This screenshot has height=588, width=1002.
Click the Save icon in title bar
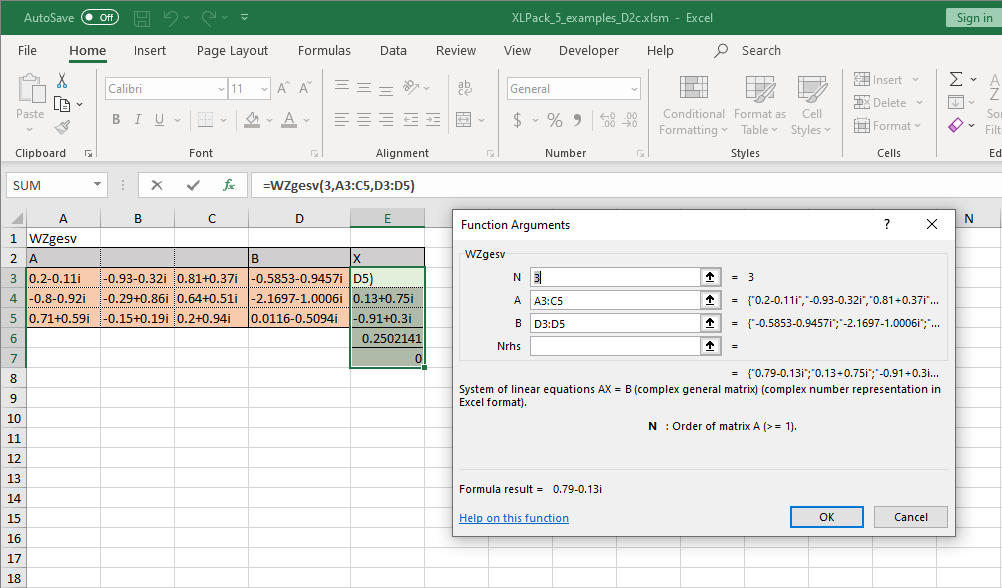pyautogui.click(x=142, y=18)
